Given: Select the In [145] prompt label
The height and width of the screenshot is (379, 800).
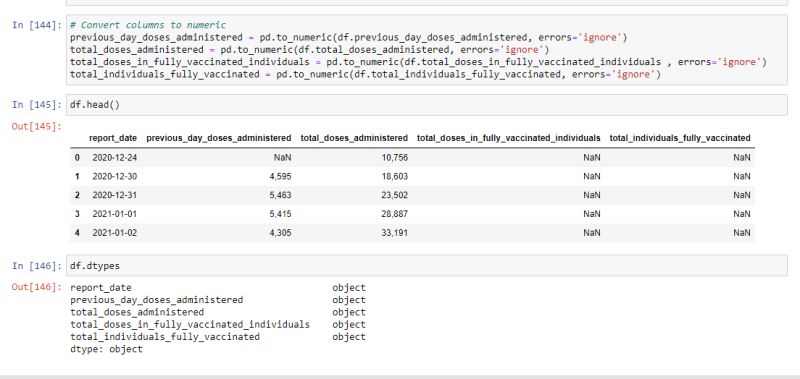Looking at the screenshot, I should (37, 105).
